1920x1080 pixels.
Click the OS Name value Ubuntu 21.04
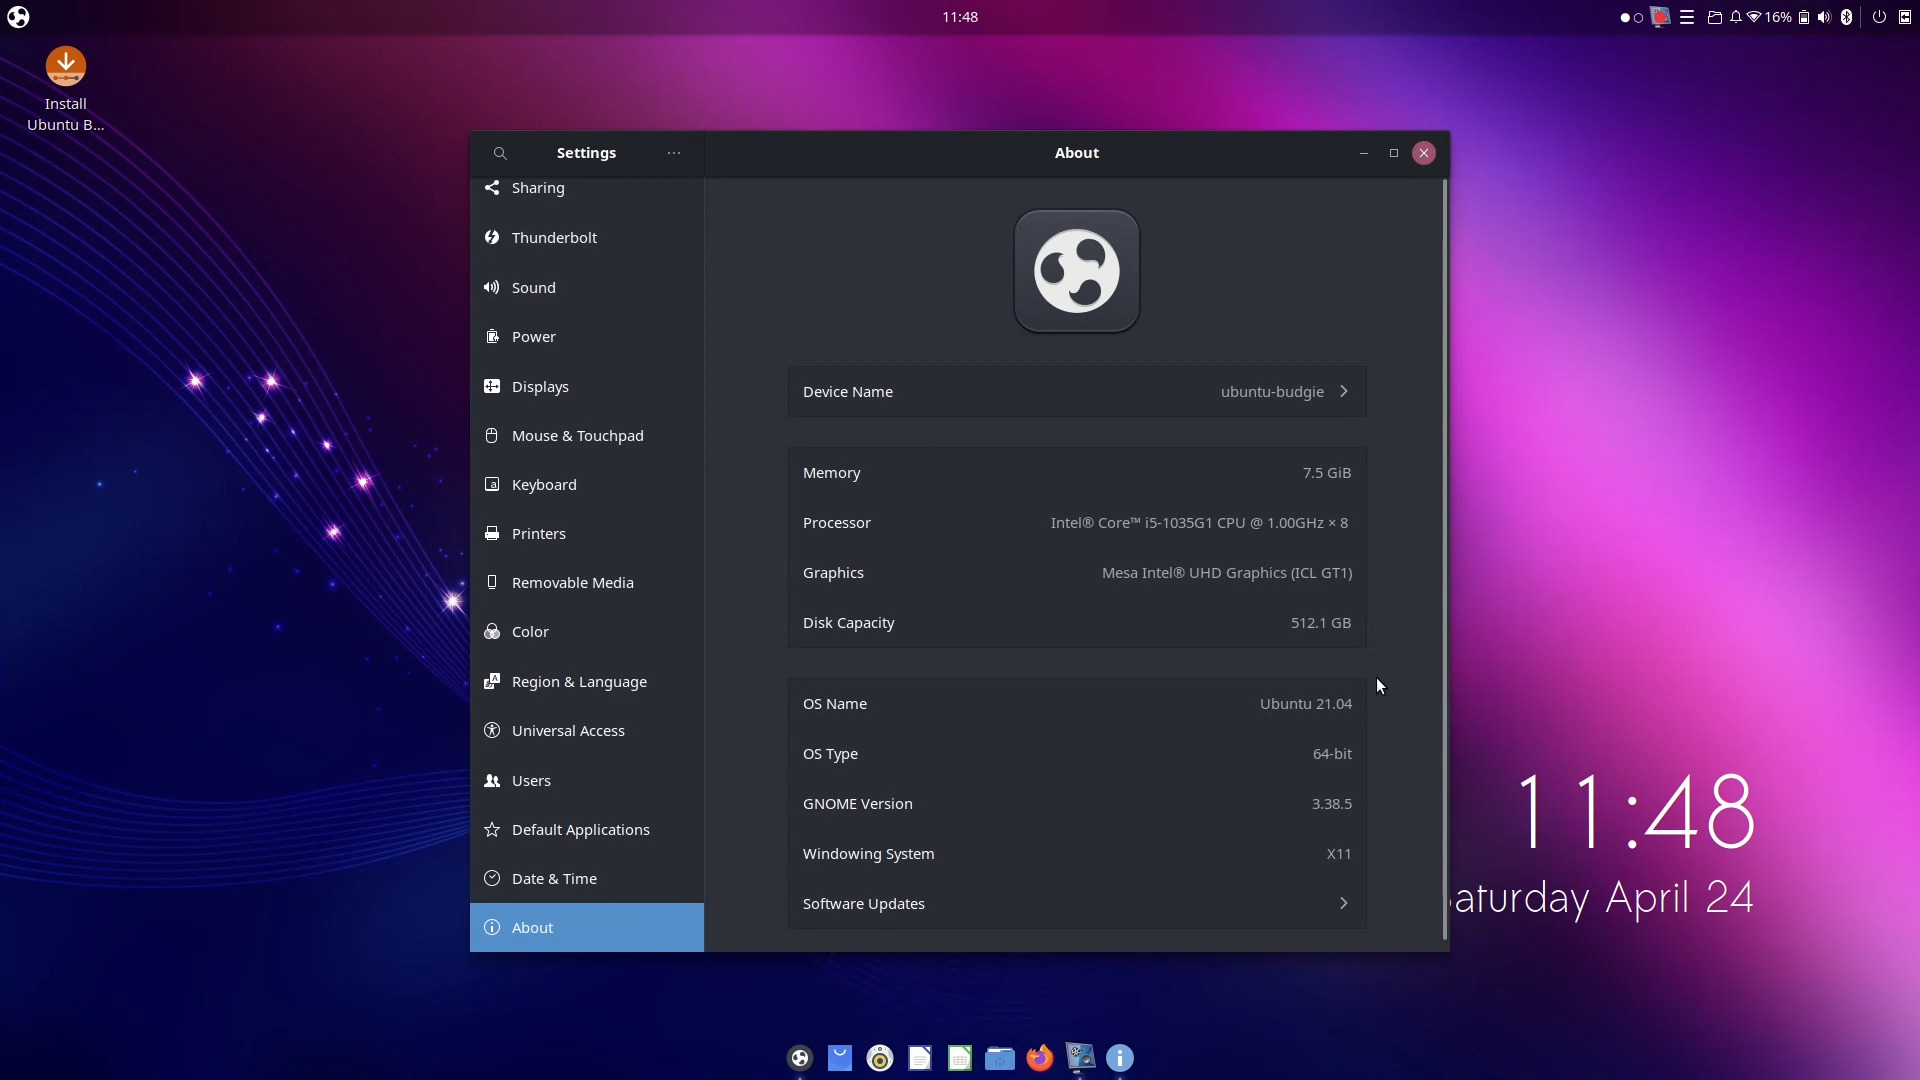point(1306,704)
